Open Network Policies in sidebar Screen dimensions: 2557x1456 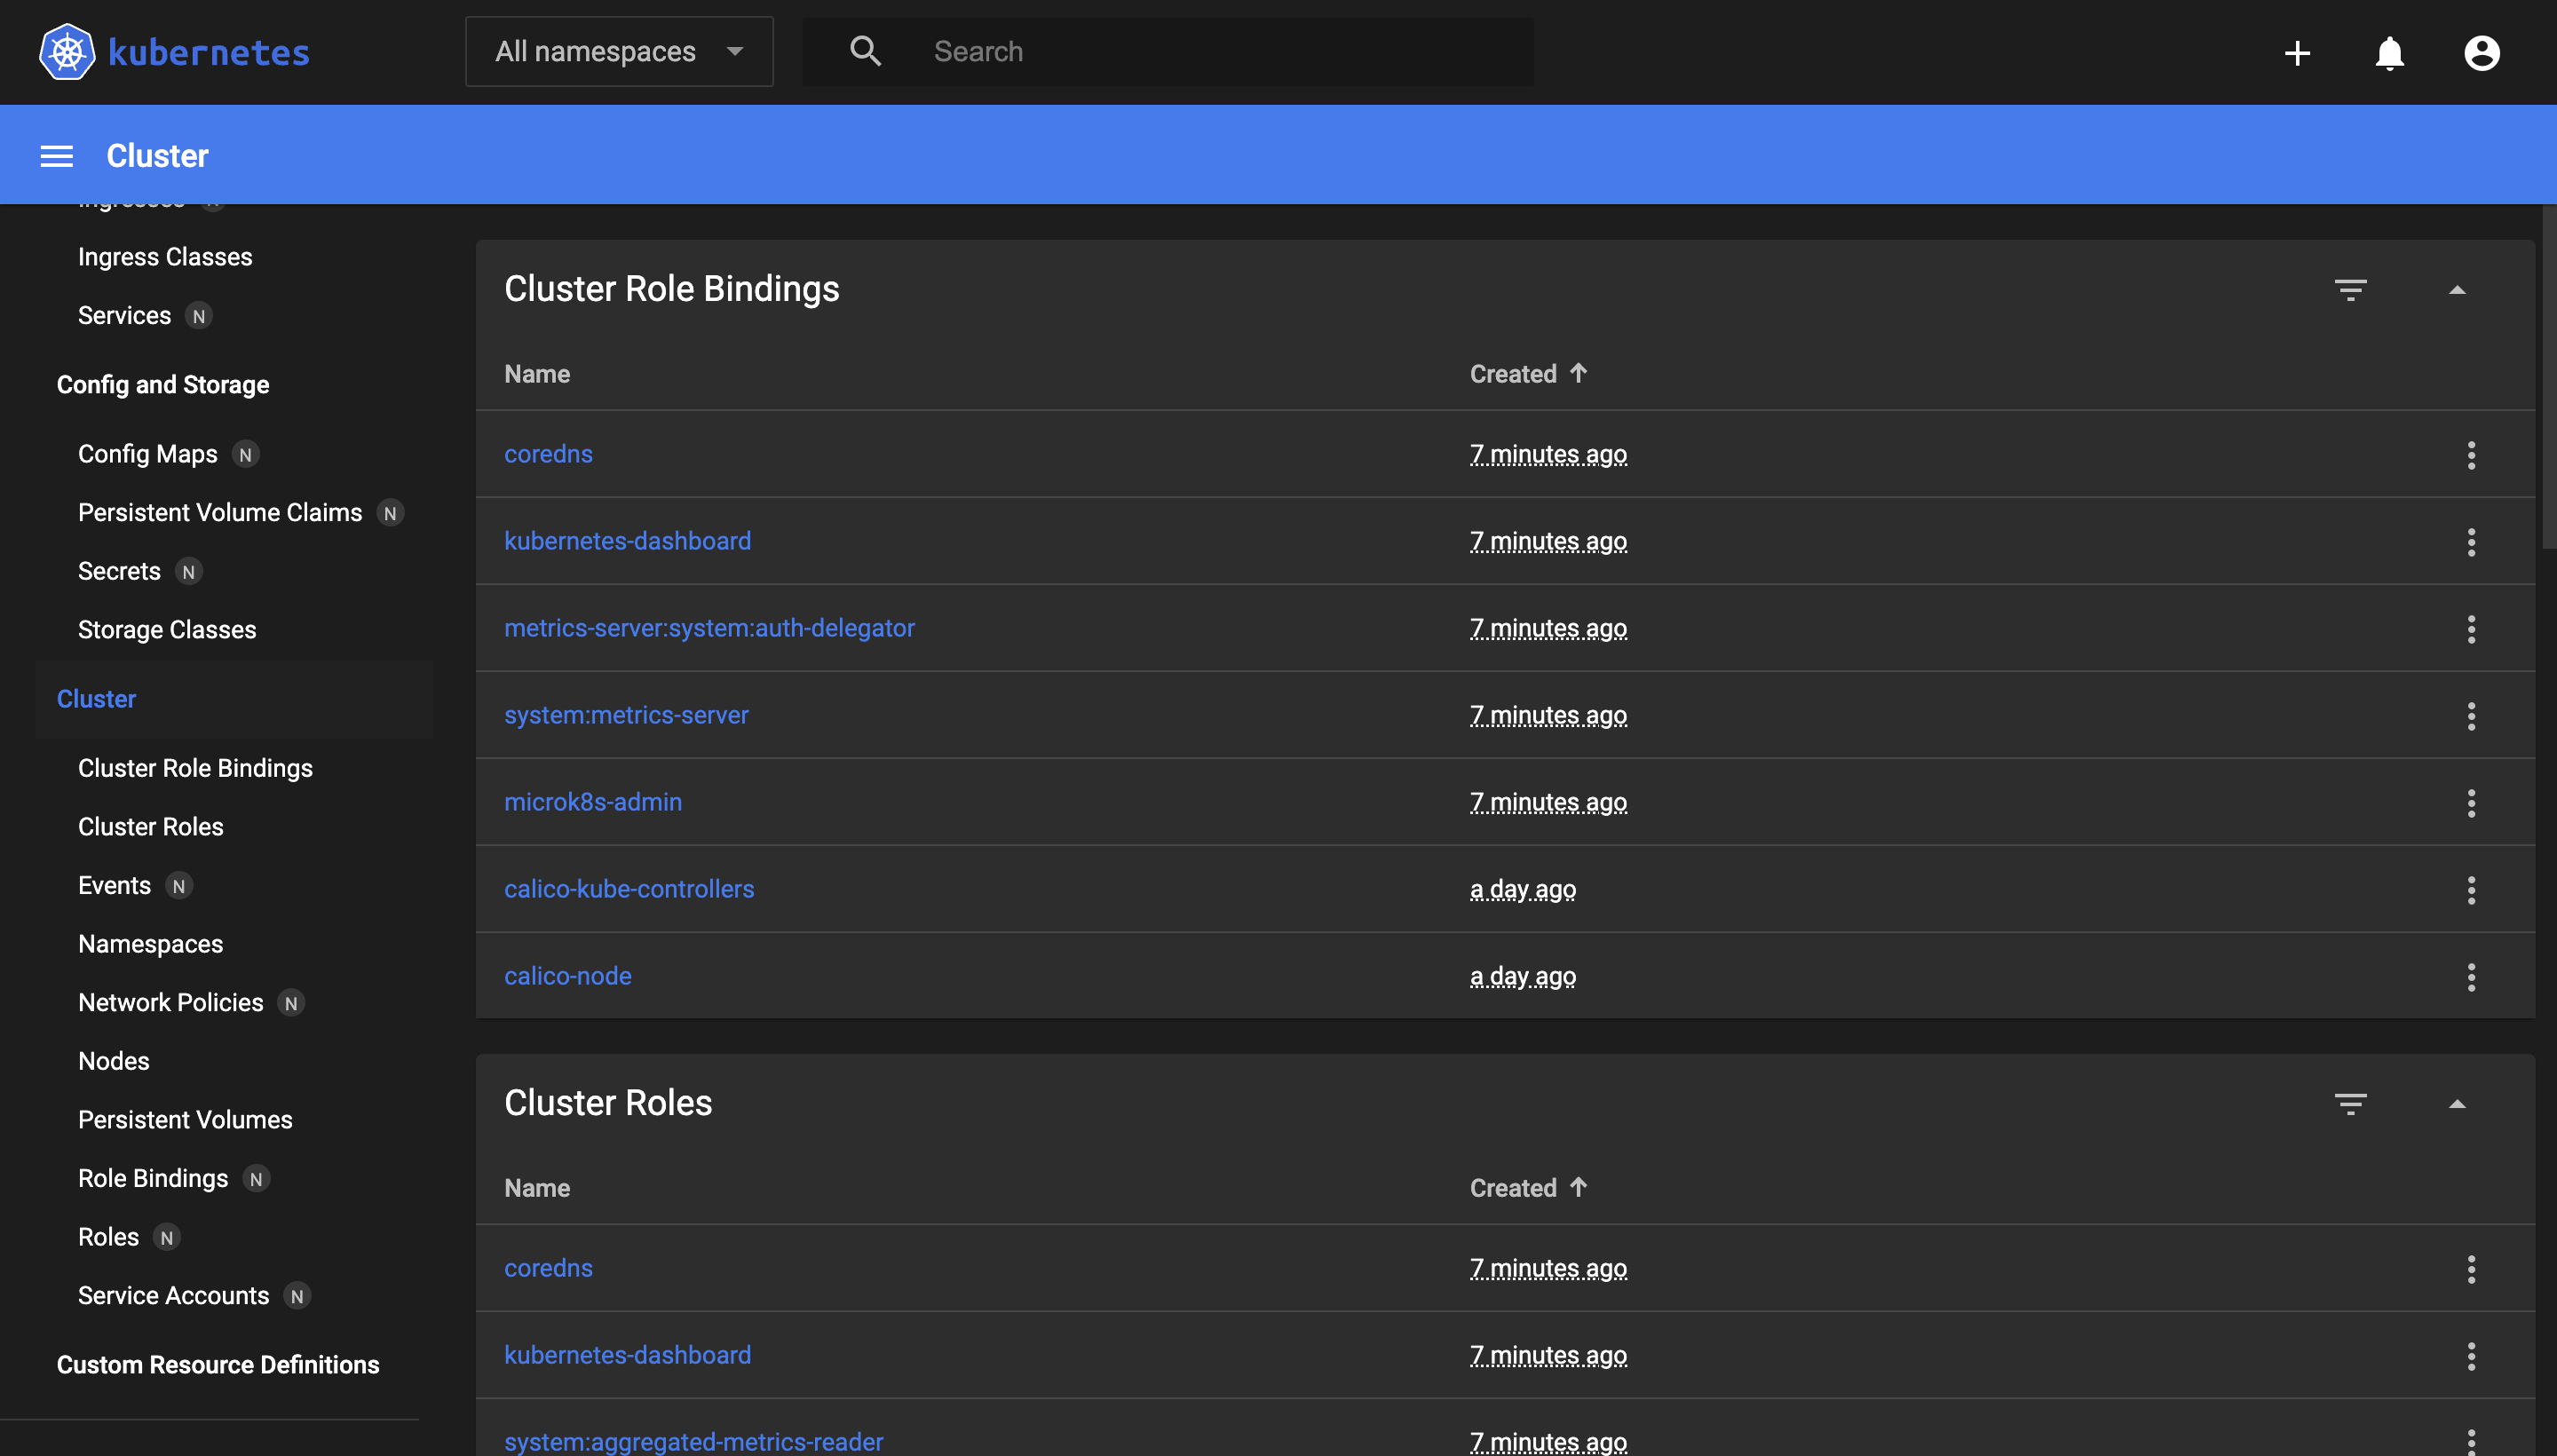171,1003
